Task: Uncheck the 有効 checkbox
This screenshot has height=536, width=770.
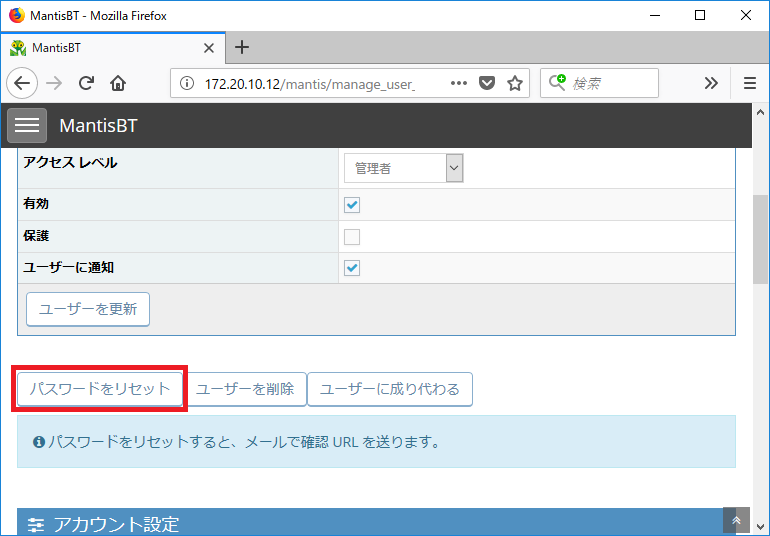Action: click(352, 204)
